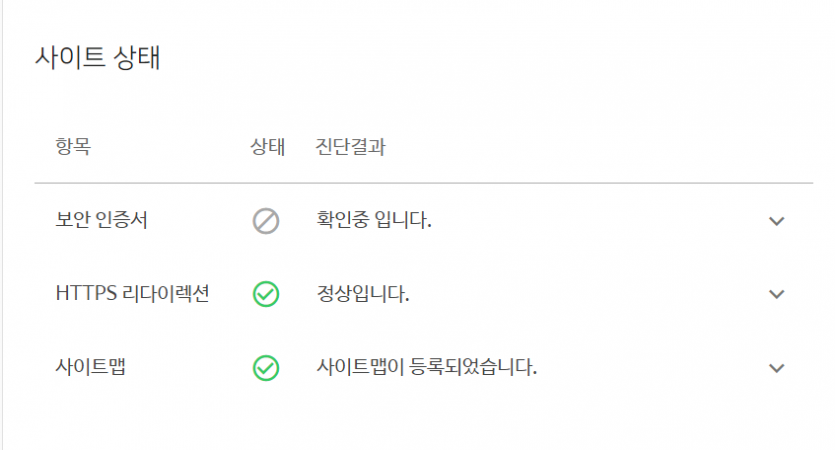The height and width of the screenshot is (450, 835).
Task: Select the HTTPS 리다이렉션 item label
Action: [133, 293]
